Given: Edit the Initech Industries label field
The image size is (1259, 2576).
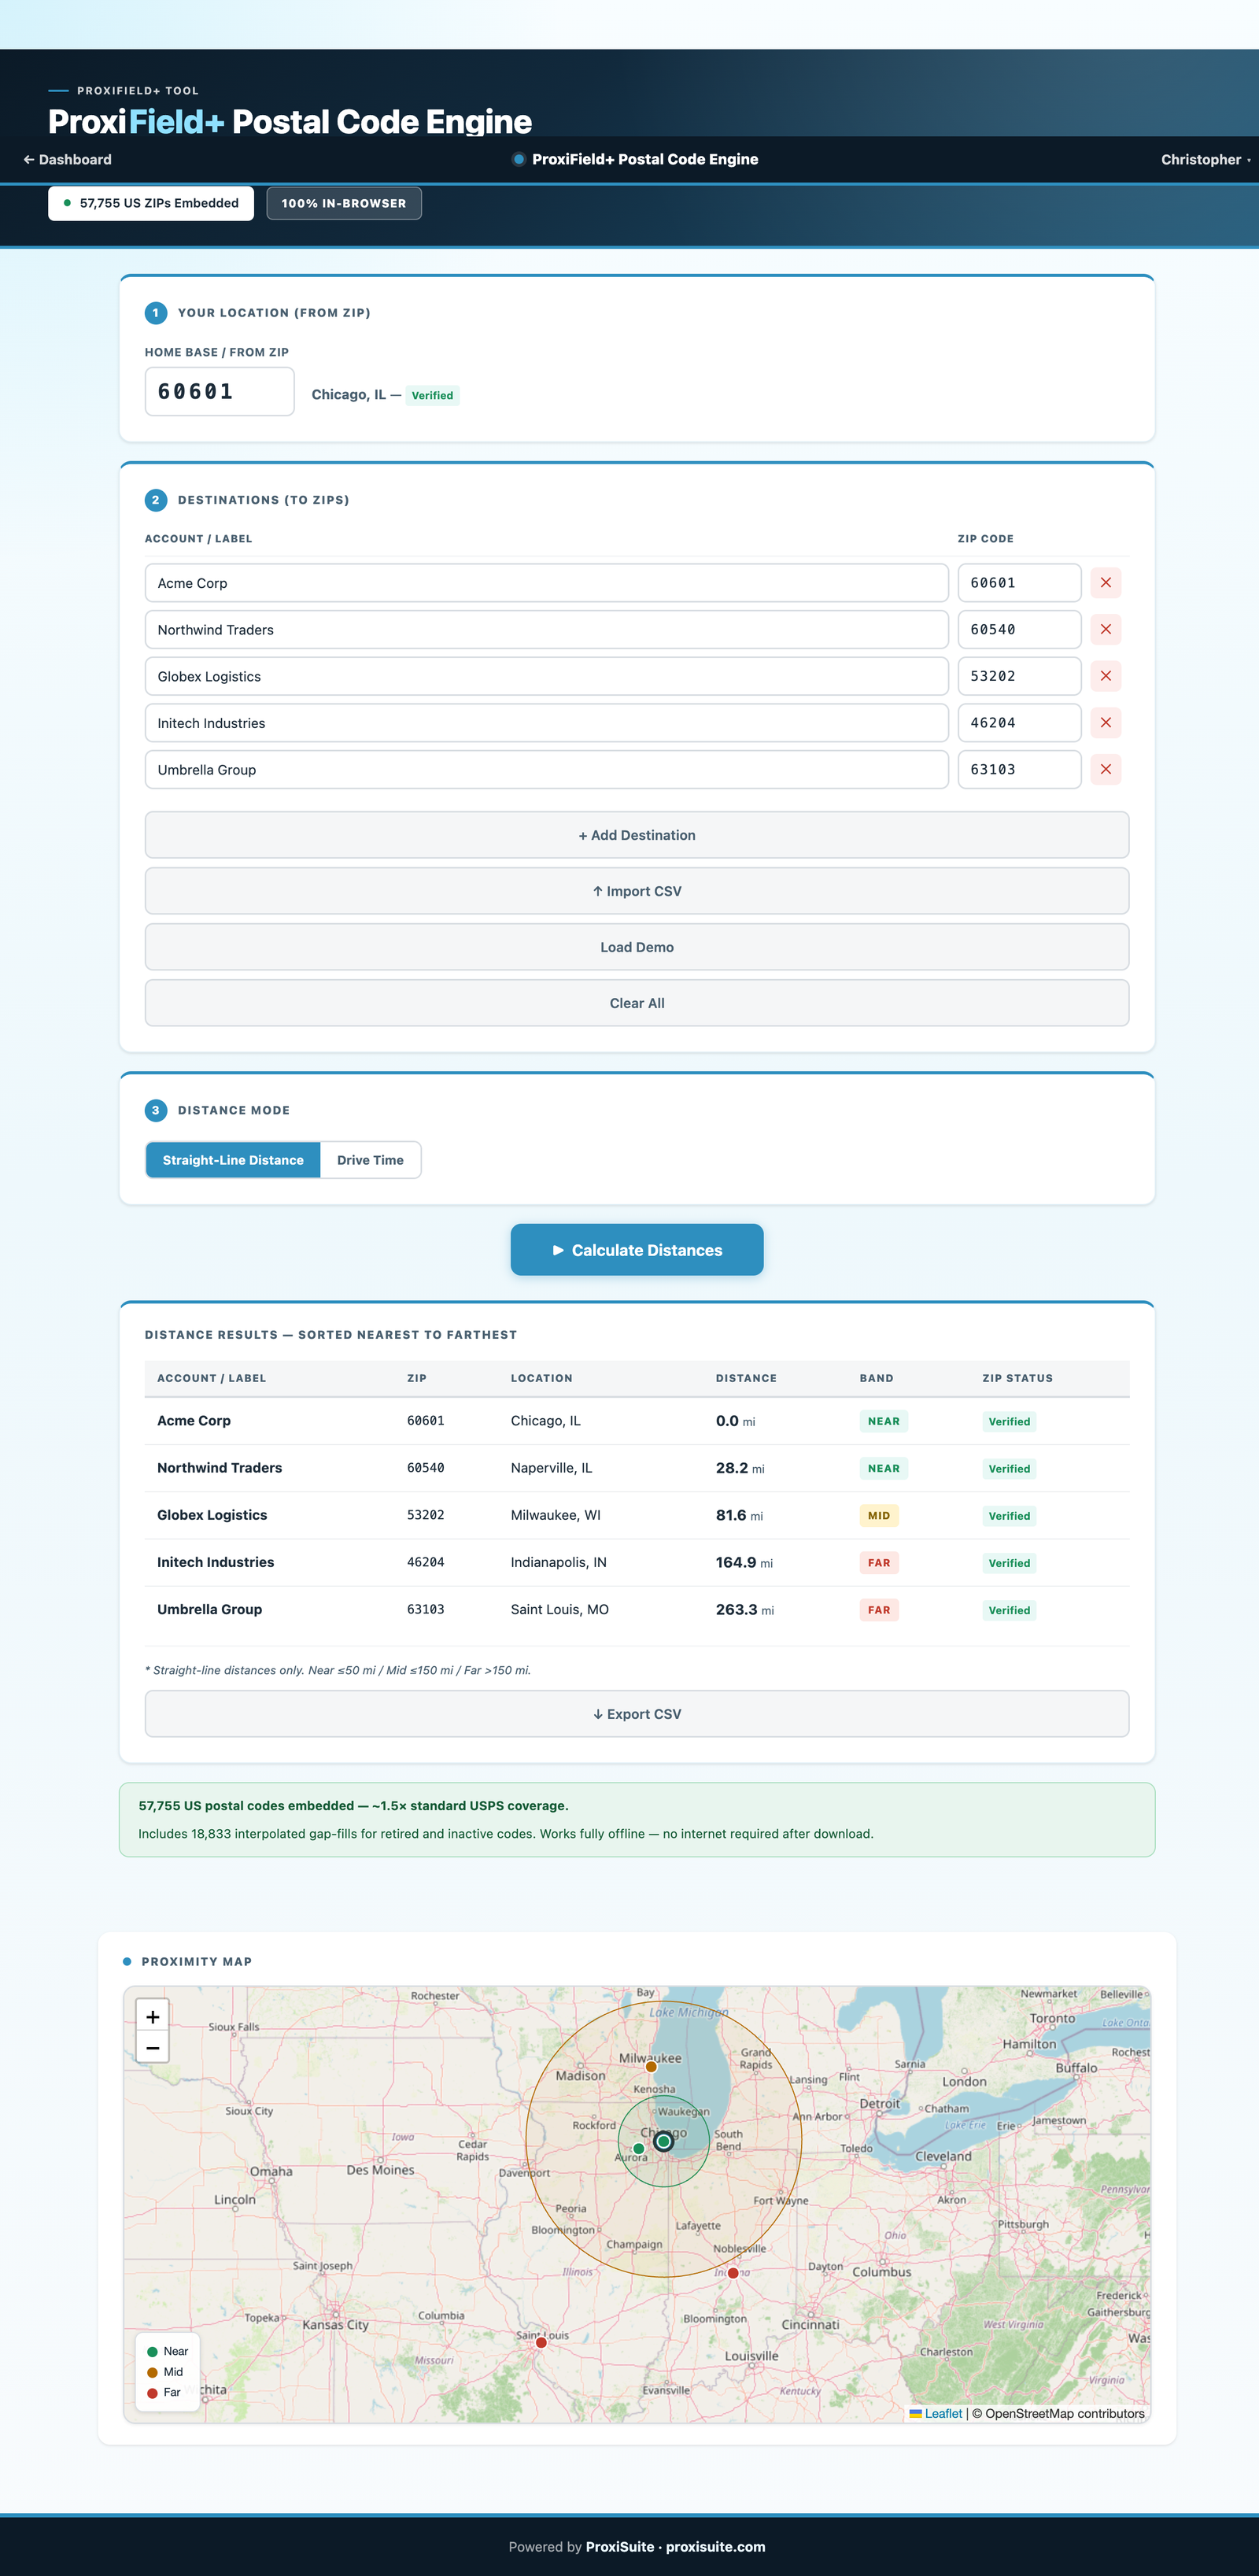Looking at the screenshot, I should [547, 723].
